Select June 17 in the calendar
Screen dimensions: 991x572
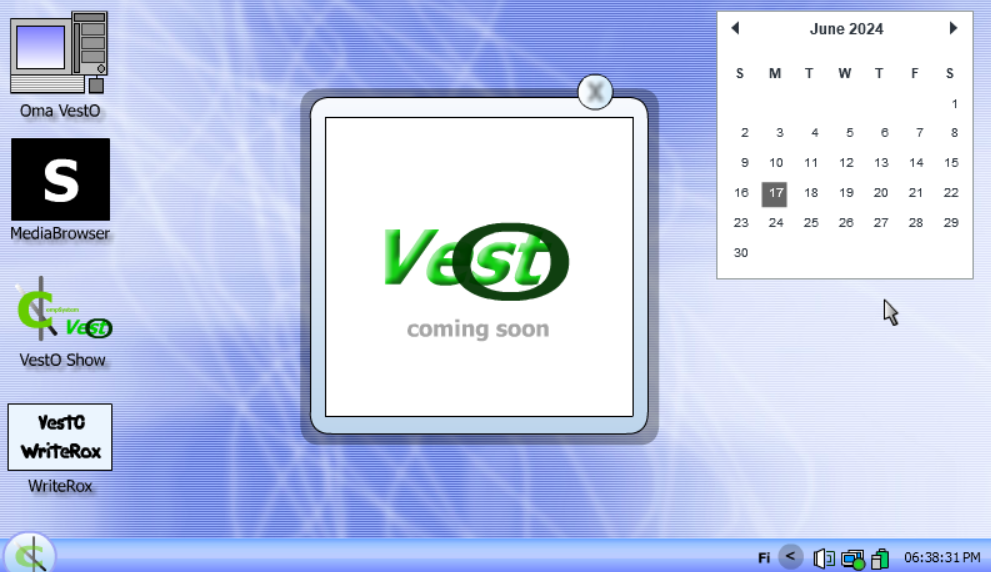coord(775,193)
